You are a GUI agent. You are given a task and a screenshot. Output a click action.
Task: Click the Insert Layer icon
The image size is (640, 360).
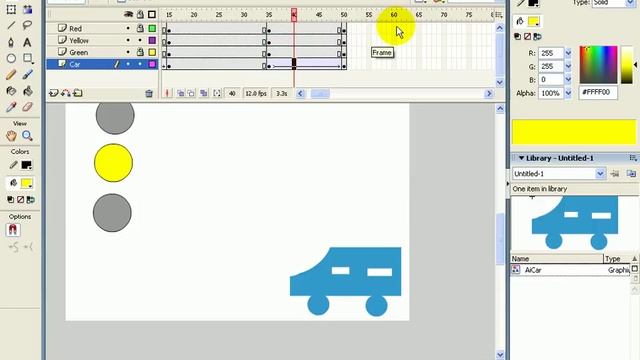click(53, 93)
